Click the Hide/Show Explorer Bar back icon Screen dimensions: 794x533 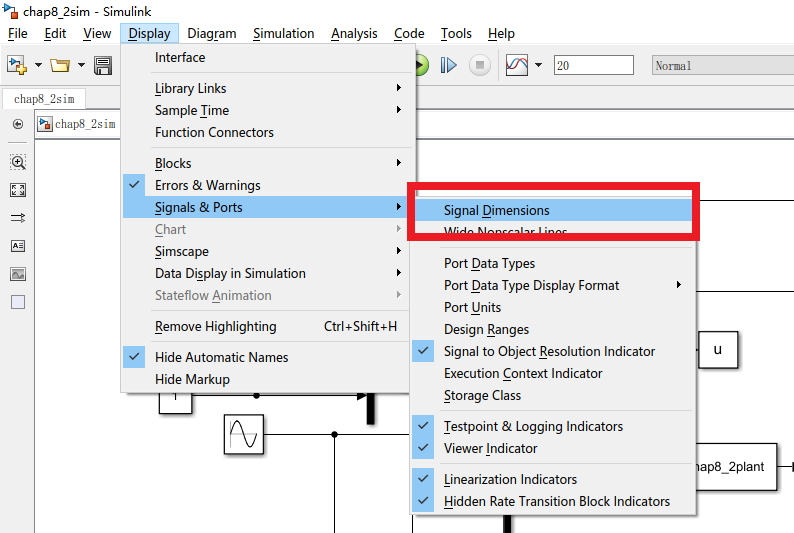click(x=18, y=124)
